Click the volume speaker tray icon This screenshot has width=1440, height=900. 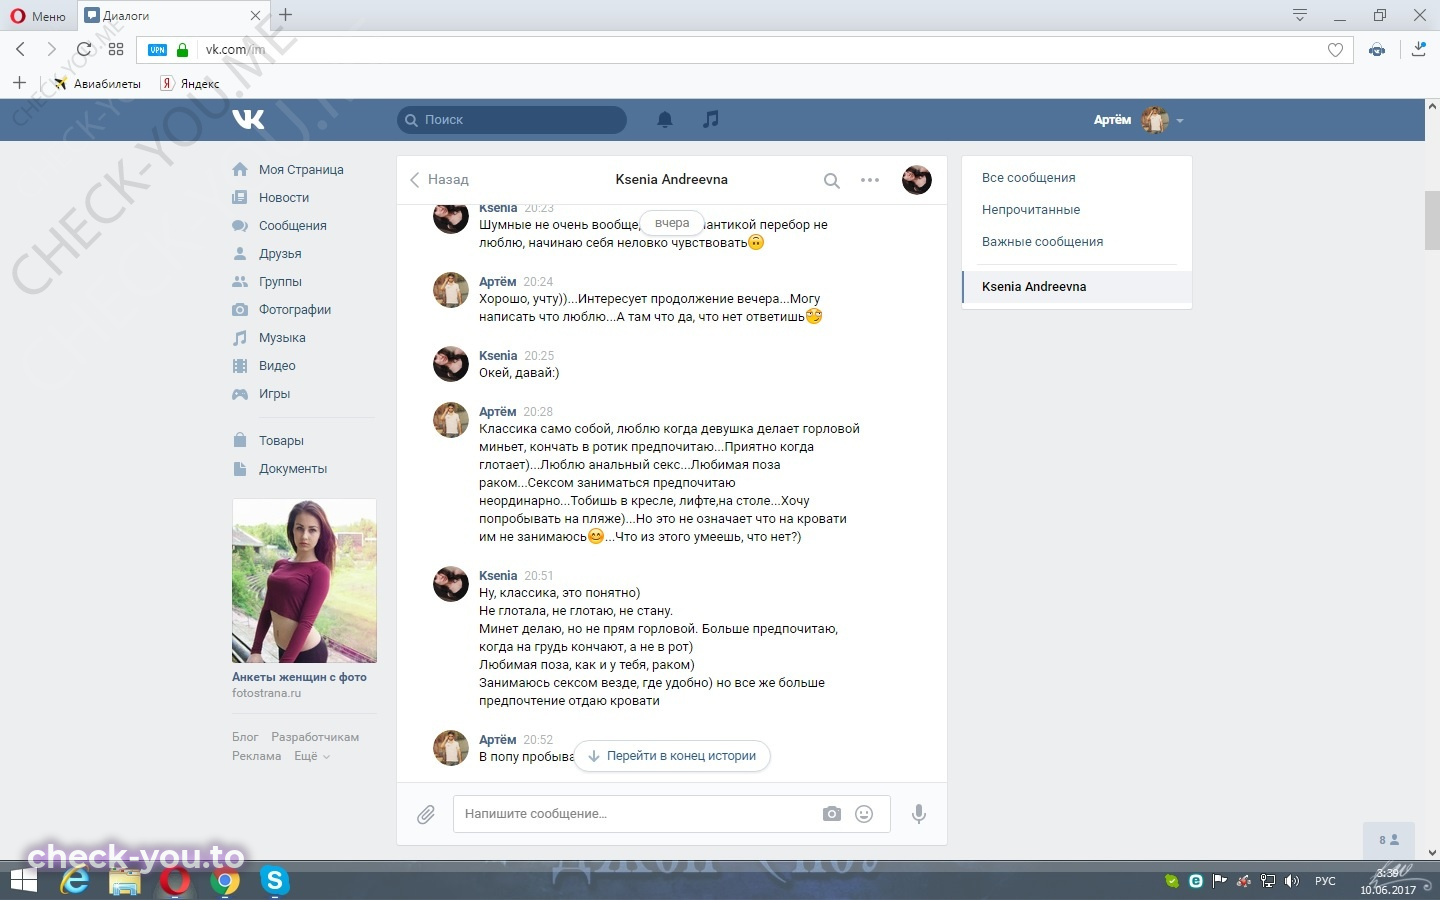[1292, 881]
